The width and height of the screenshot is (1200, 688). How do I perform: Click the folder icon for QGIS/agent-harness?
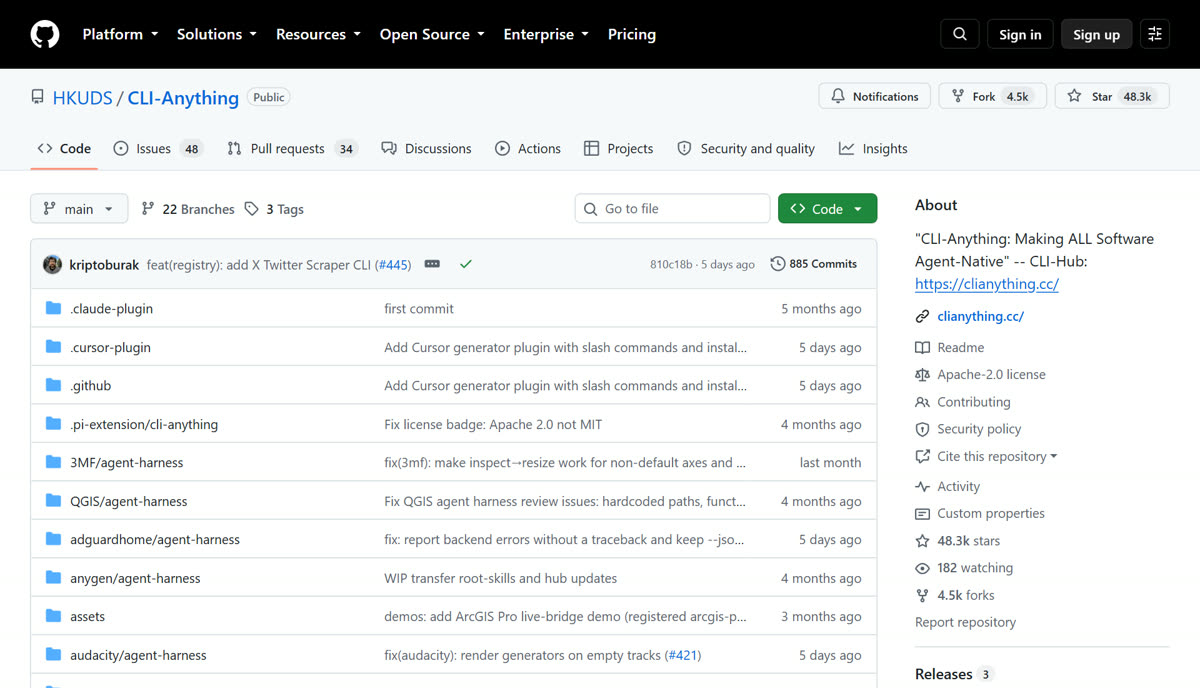tap(53, 501)
